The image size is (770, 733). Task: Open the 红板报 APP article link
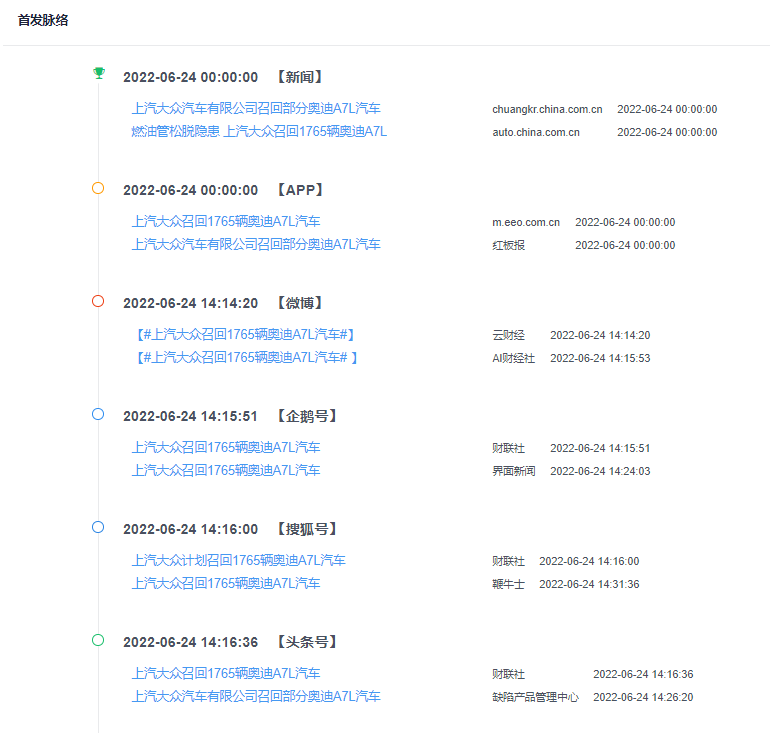coord(255,244)
